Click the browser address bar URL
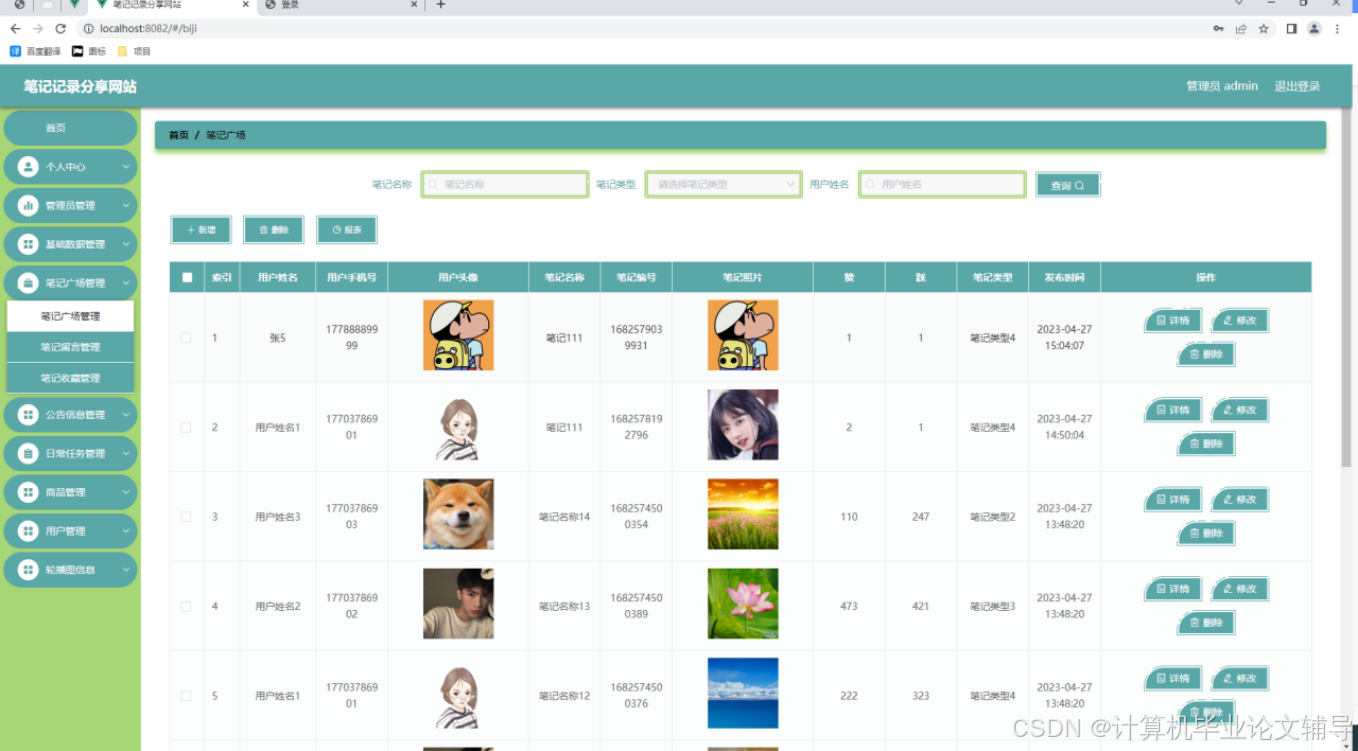 [148, 29]
